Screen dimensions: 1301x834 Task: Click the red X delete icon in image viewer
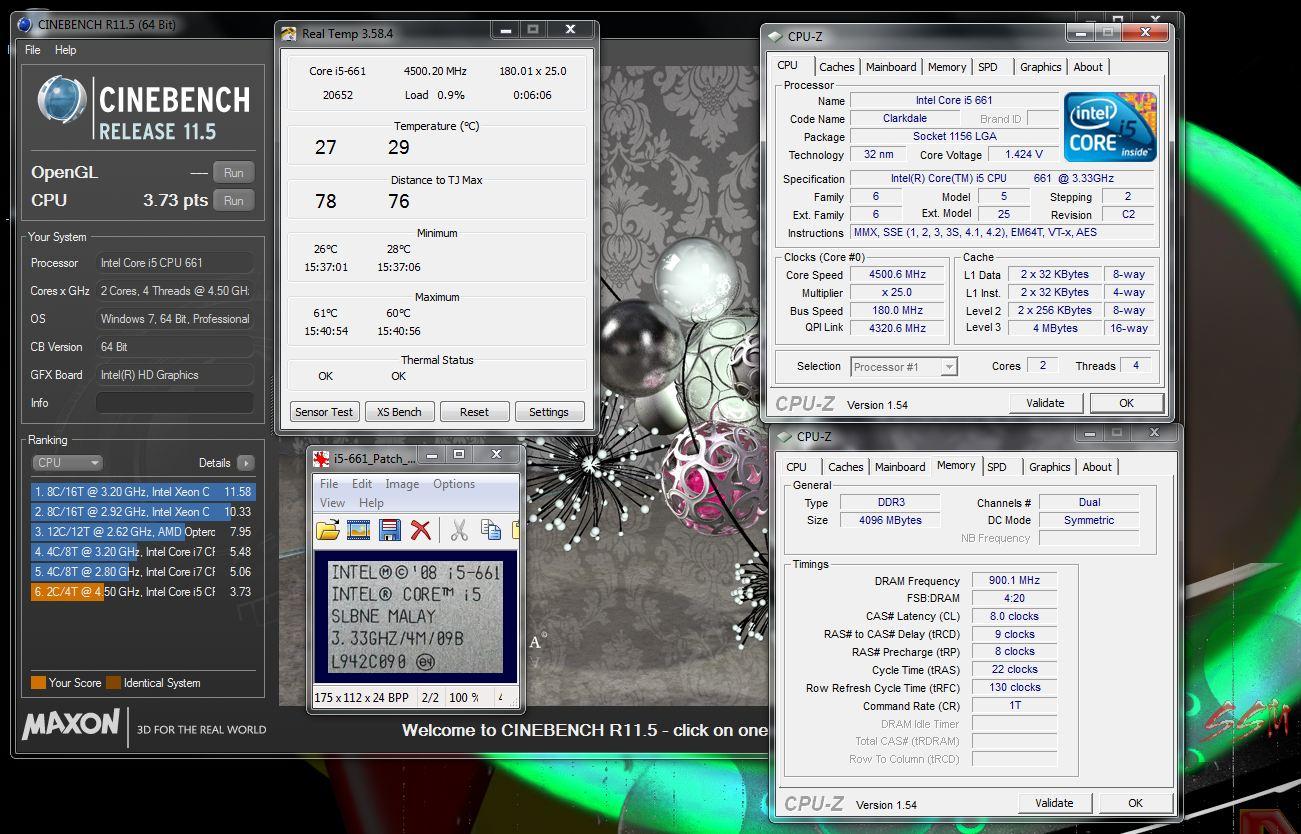tap(421, 530)
